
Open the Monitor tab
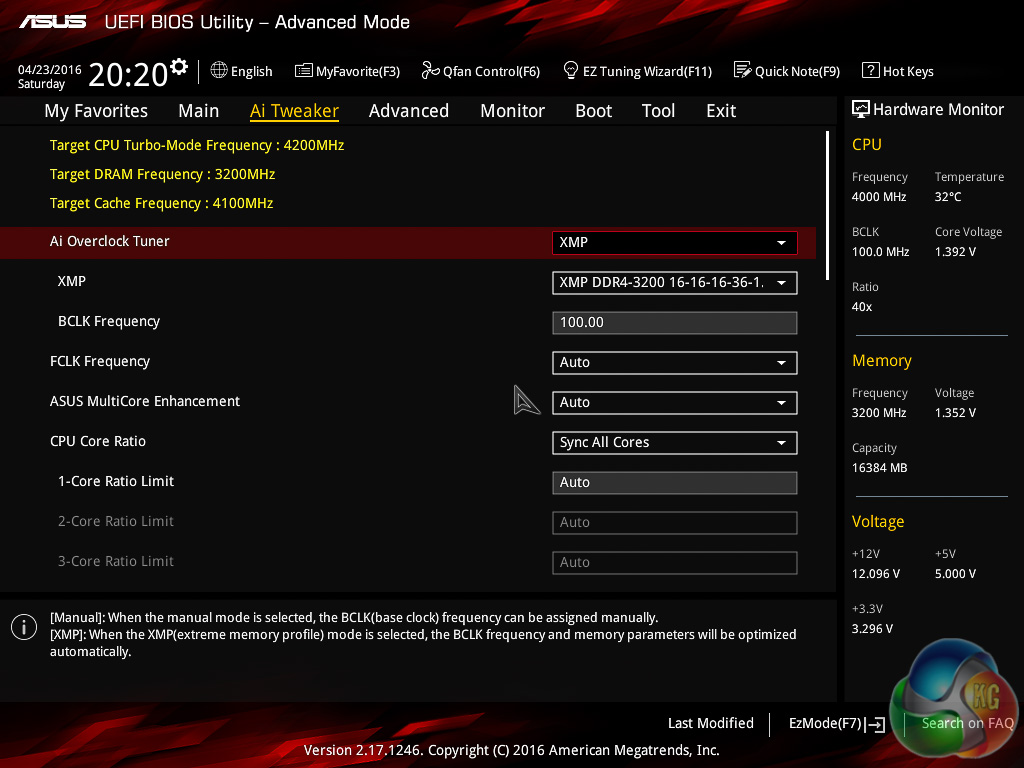click(x=513, y=111)
